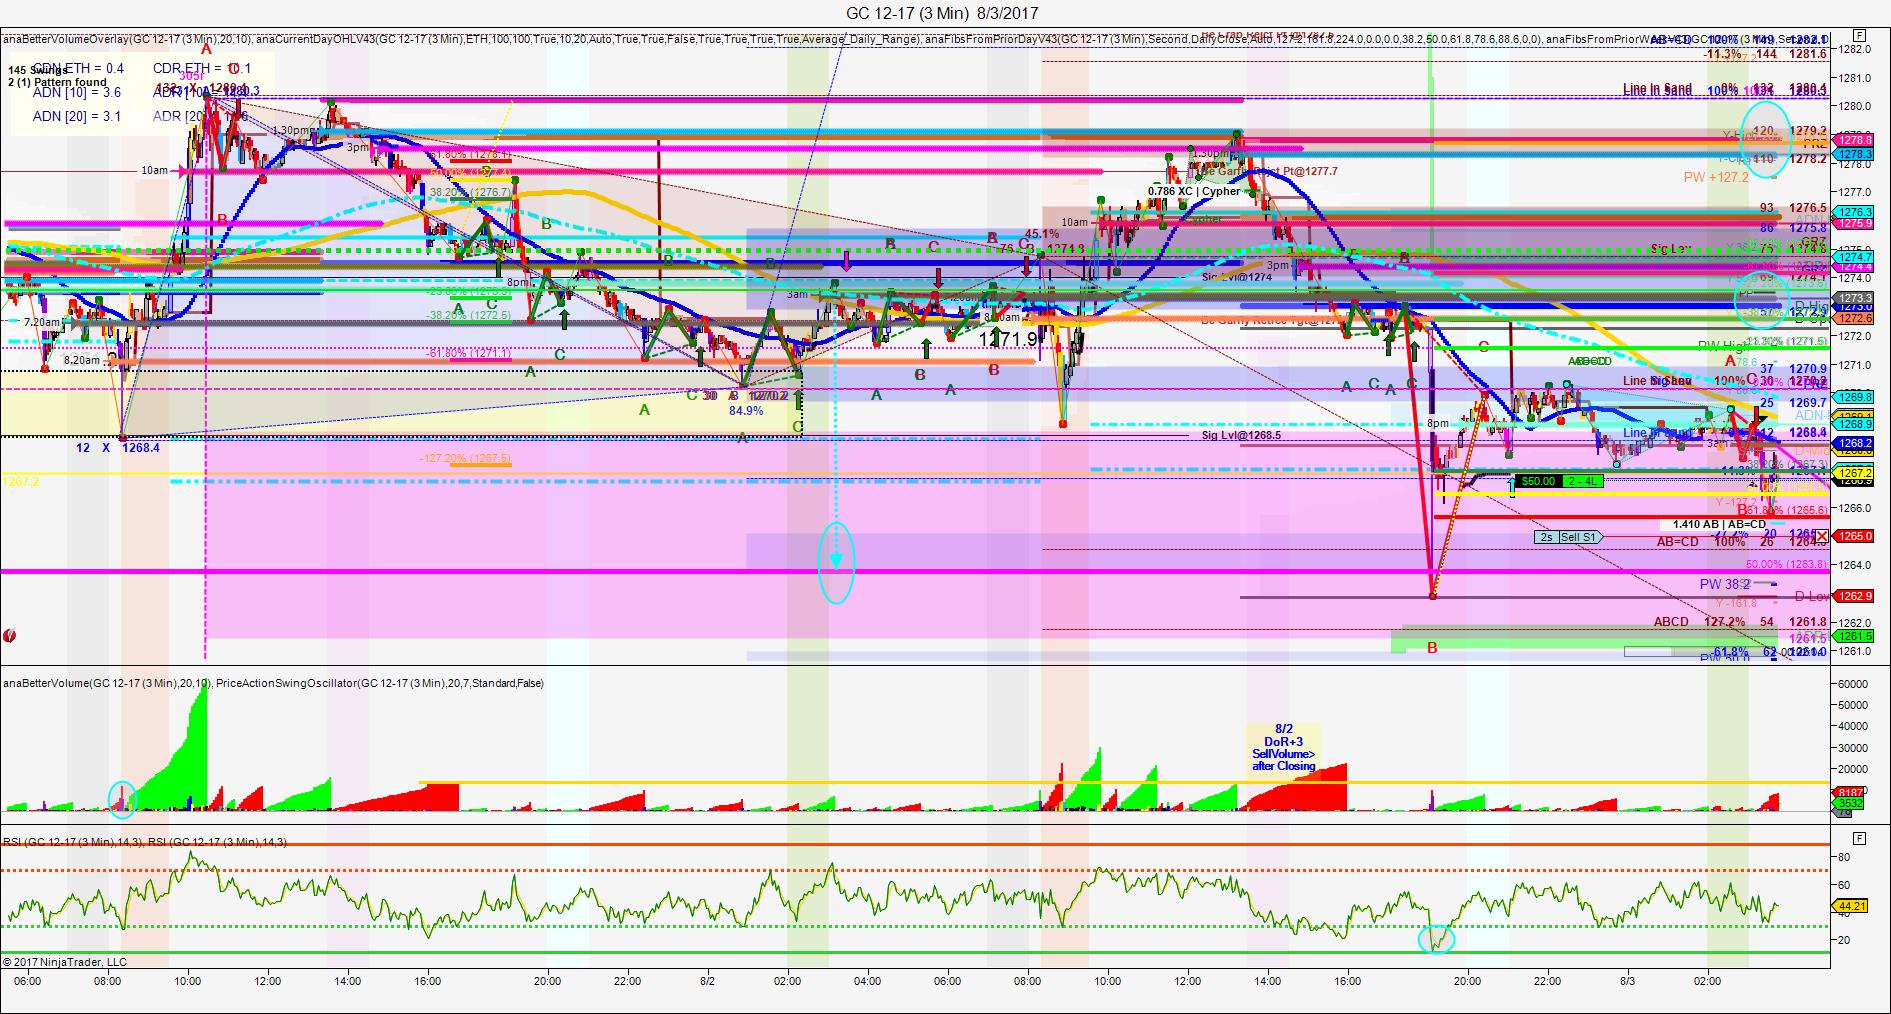The image size is (1891, 1014).
Task: Click the 1264.0 price axis label
Action: pos(1855,565)
